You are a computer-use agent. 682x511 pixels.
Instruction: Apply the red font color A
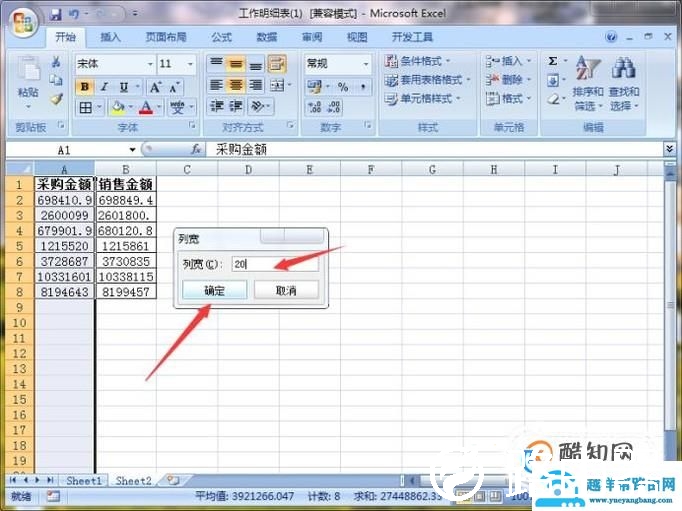click(x=146, y=107)
